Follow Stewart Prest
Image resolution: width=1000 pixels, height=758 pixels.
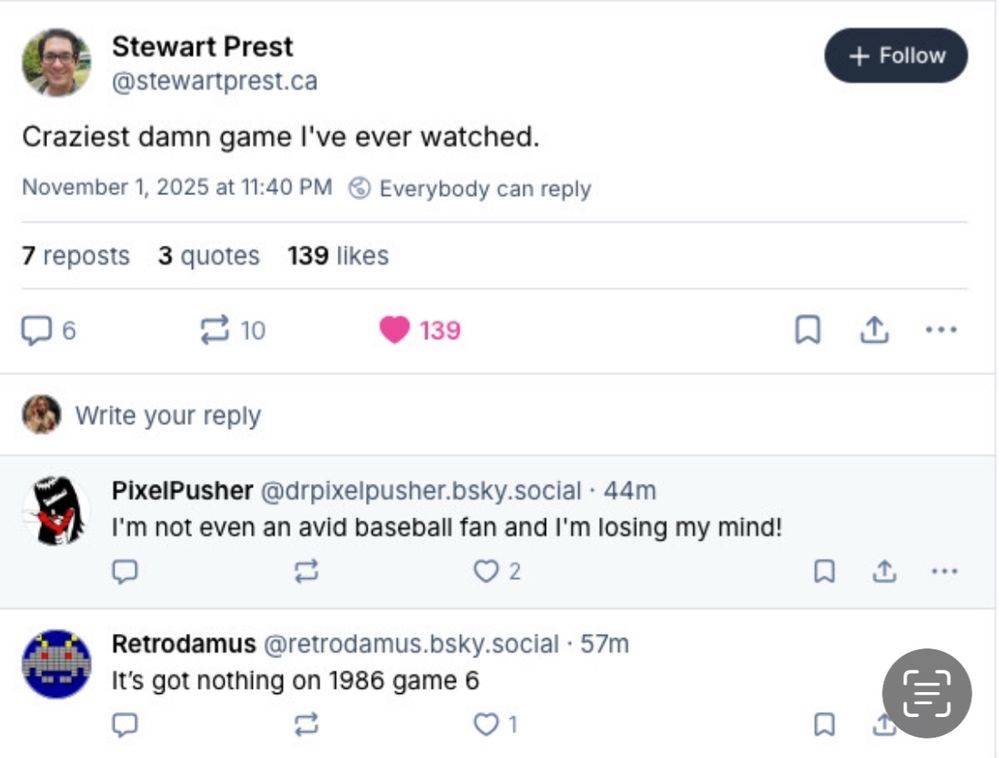pyautogui.click(x=895, y=56)
